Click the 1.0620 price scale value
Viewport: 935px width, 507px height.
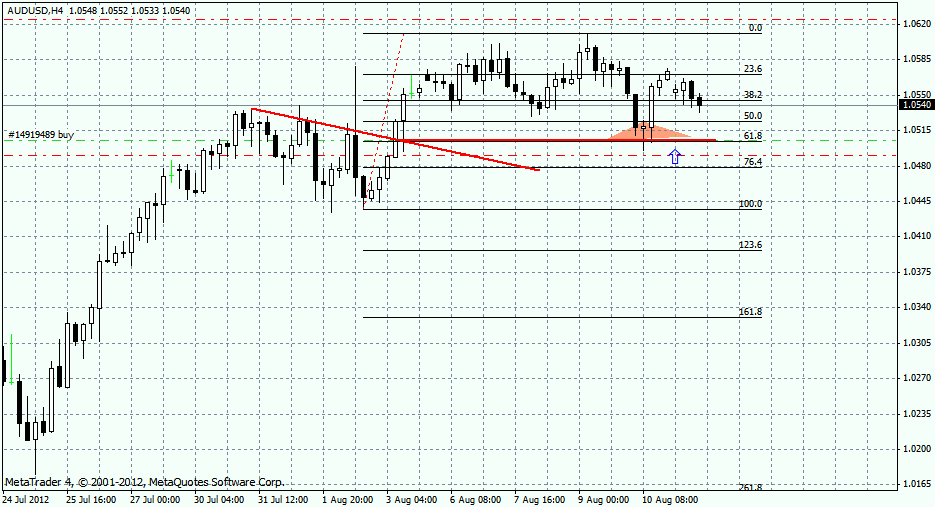pos(917,24)
